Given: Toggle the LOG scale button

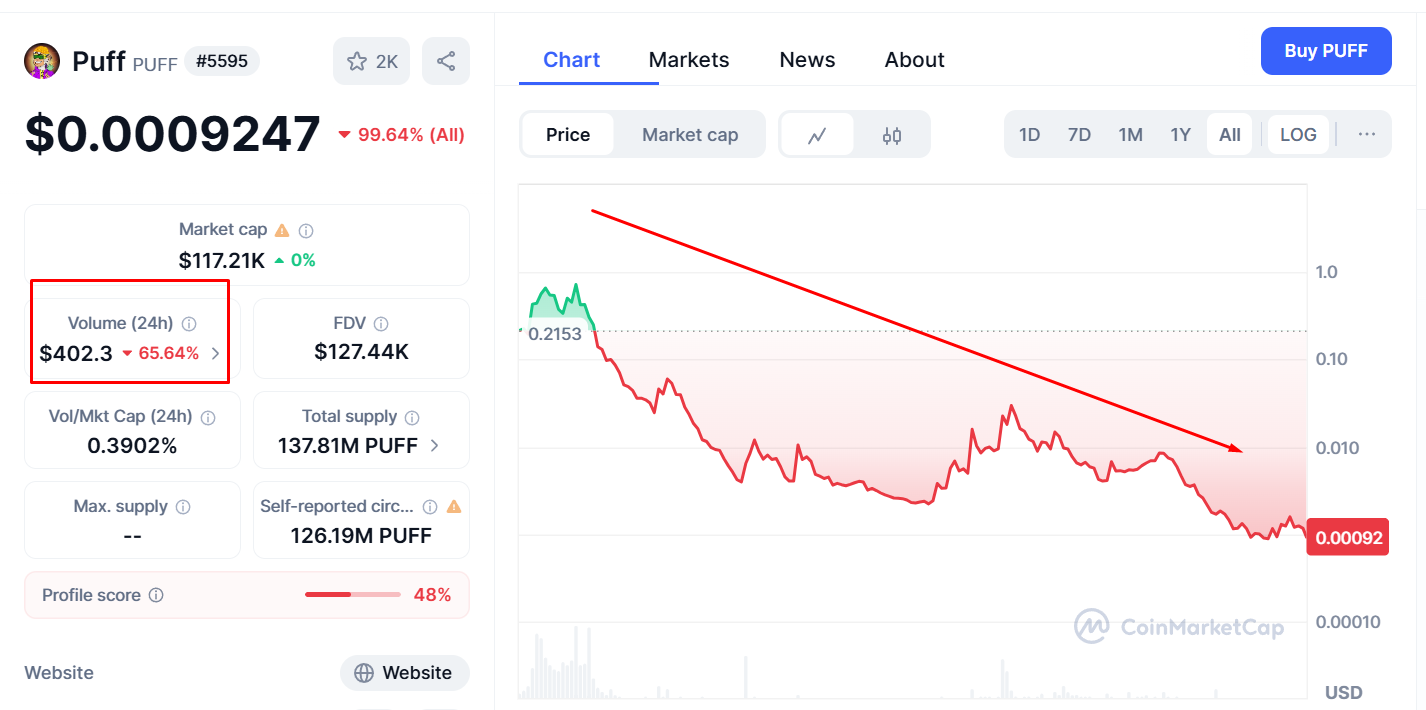Looking at the screenshot, I should point(1298,135).
